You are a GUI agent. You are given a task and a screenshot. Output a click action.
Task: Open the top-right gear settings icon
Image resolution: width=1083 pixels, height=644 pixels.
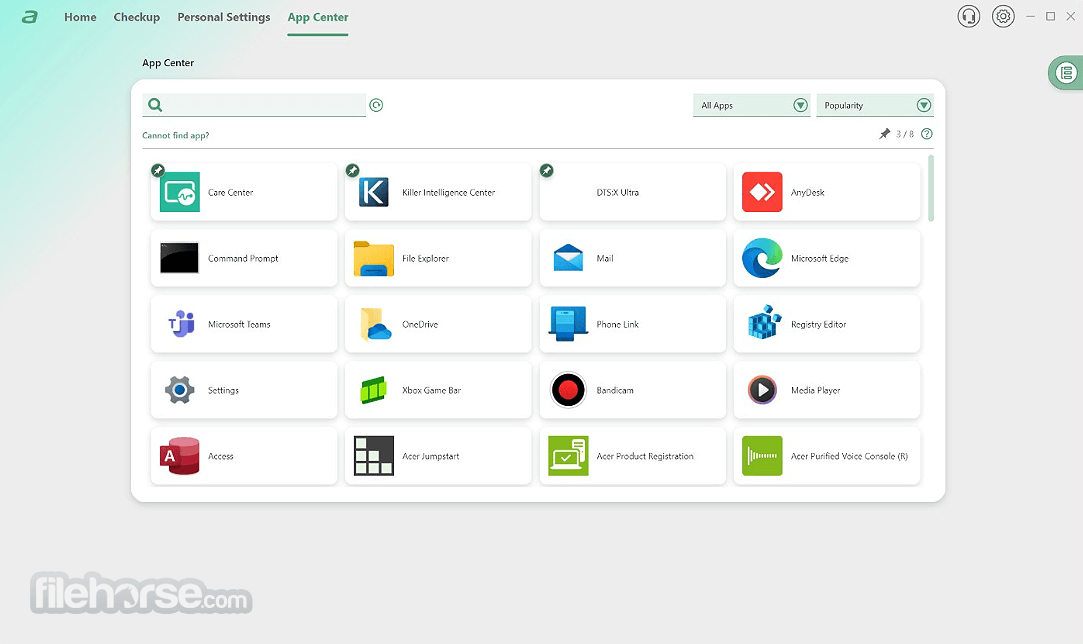coord(1003,16)
